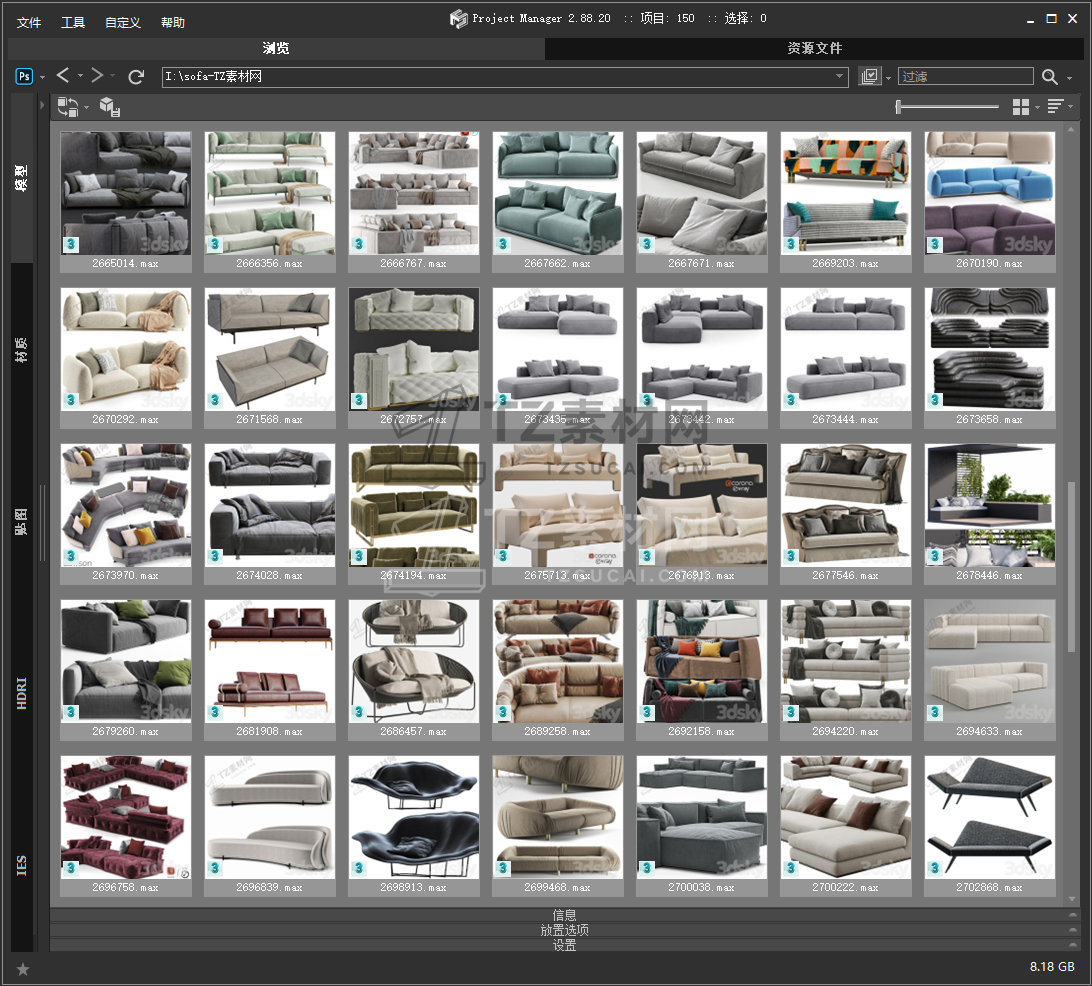Open favorites with the star icon

tap(23, 968)
